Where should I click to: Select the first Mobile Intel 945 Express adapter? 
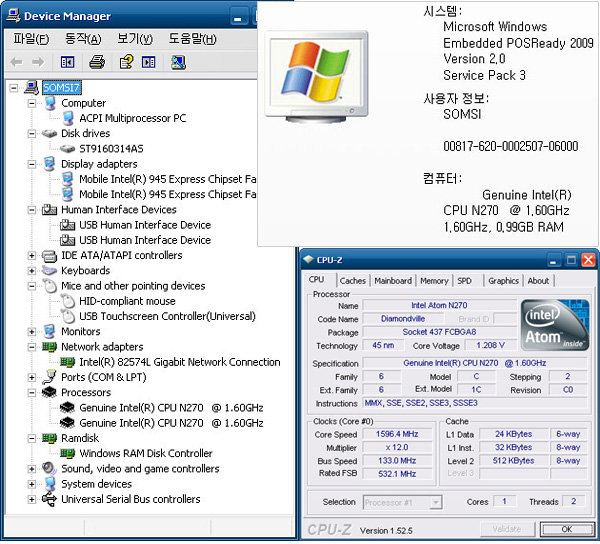(168, 179)
